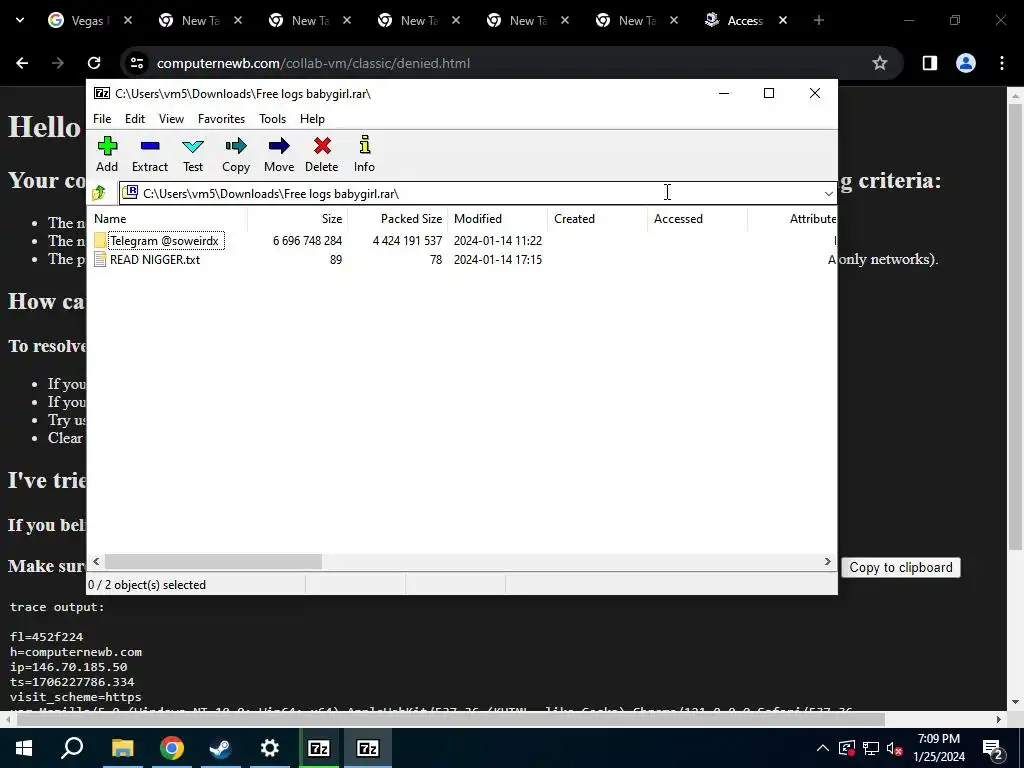Open the clock showing 7:09 PM
The image size is (1024, 768).
[939, 748]
